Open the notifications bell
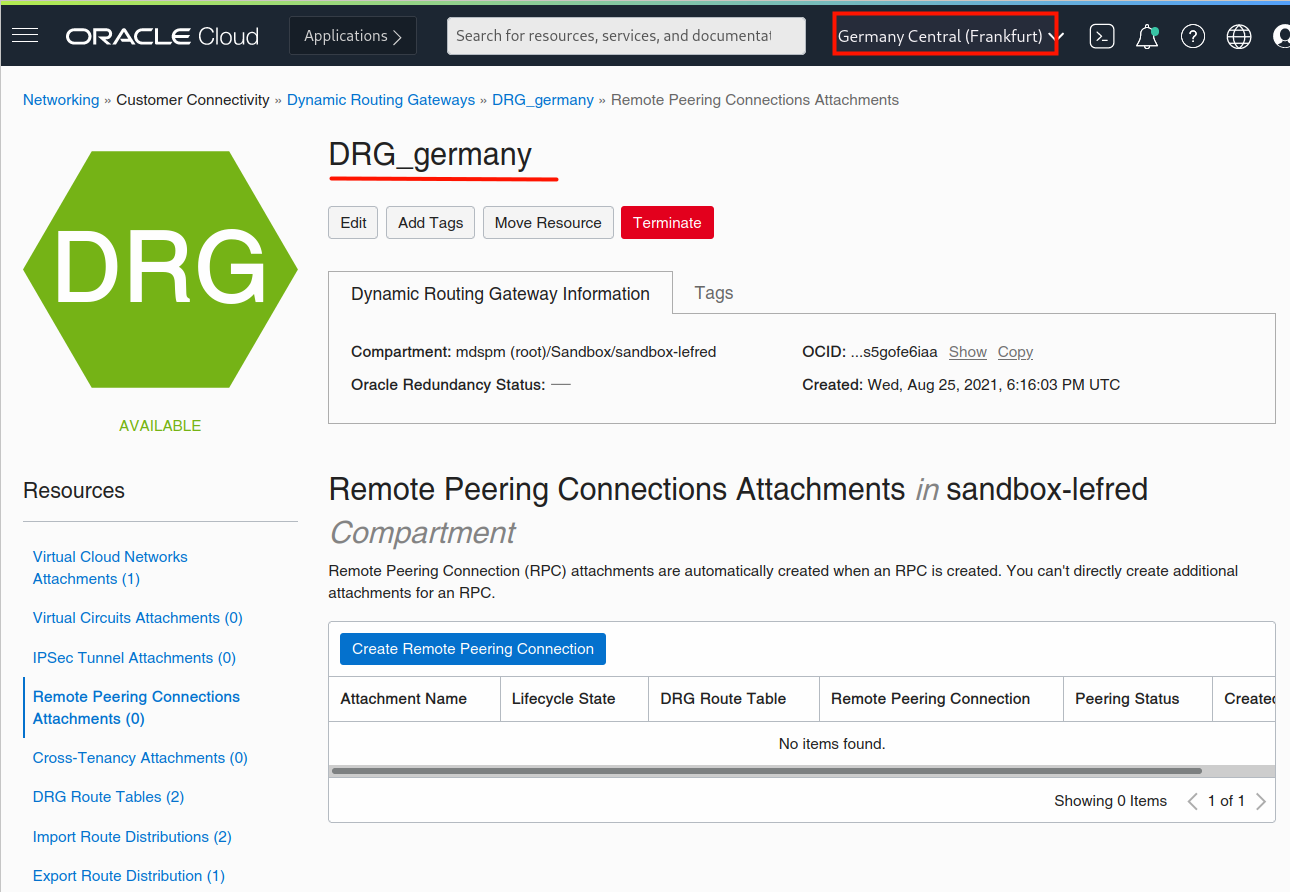Screen dimensions: 1290x892 point(1147,37)
